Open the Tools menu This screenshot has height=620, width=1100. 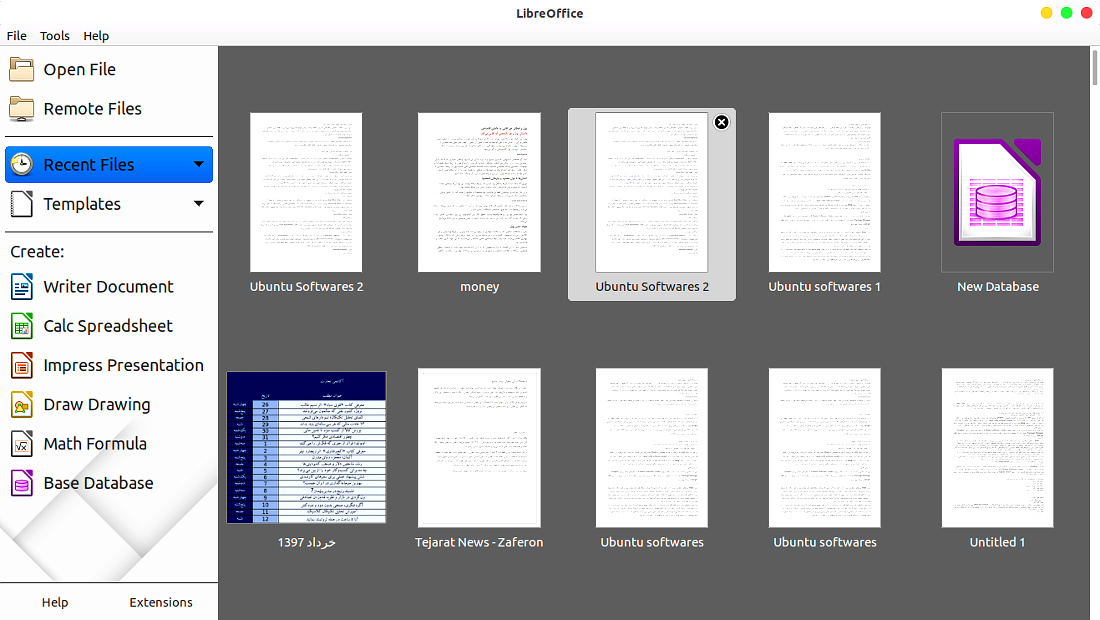(55, 36)
